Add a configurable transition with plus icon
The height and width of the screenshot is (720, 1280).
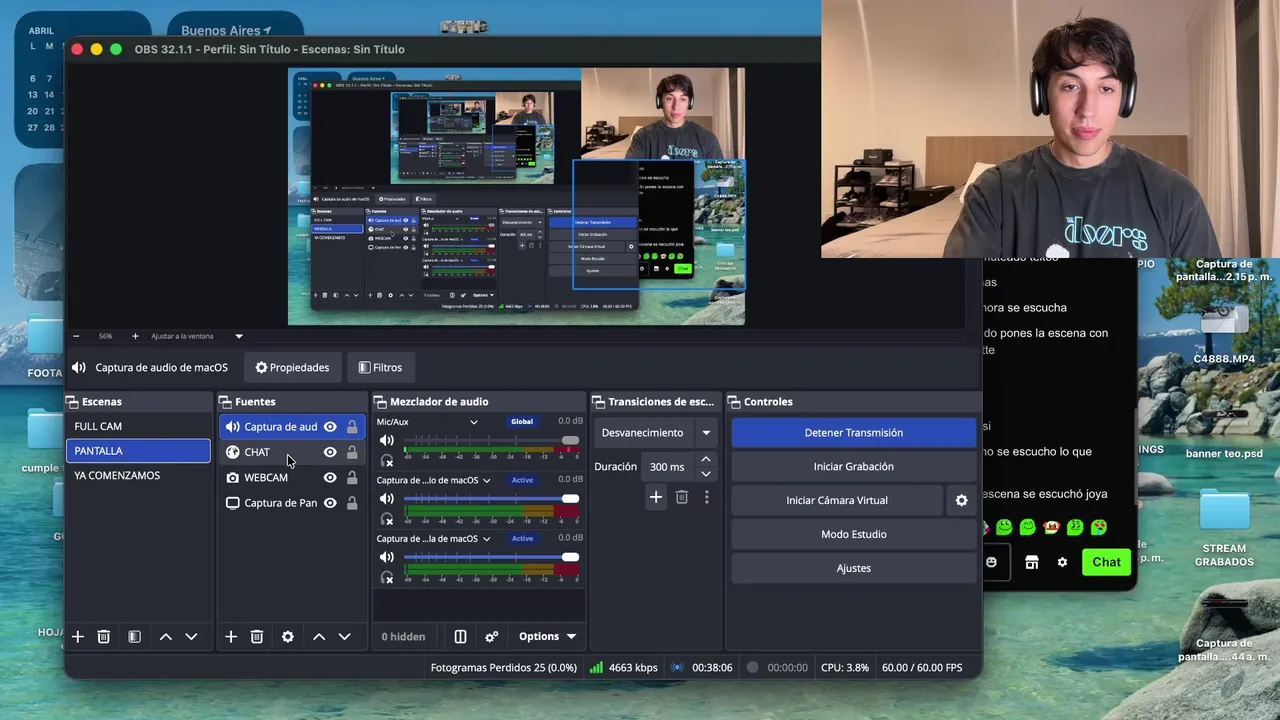[x=656, y=497]
